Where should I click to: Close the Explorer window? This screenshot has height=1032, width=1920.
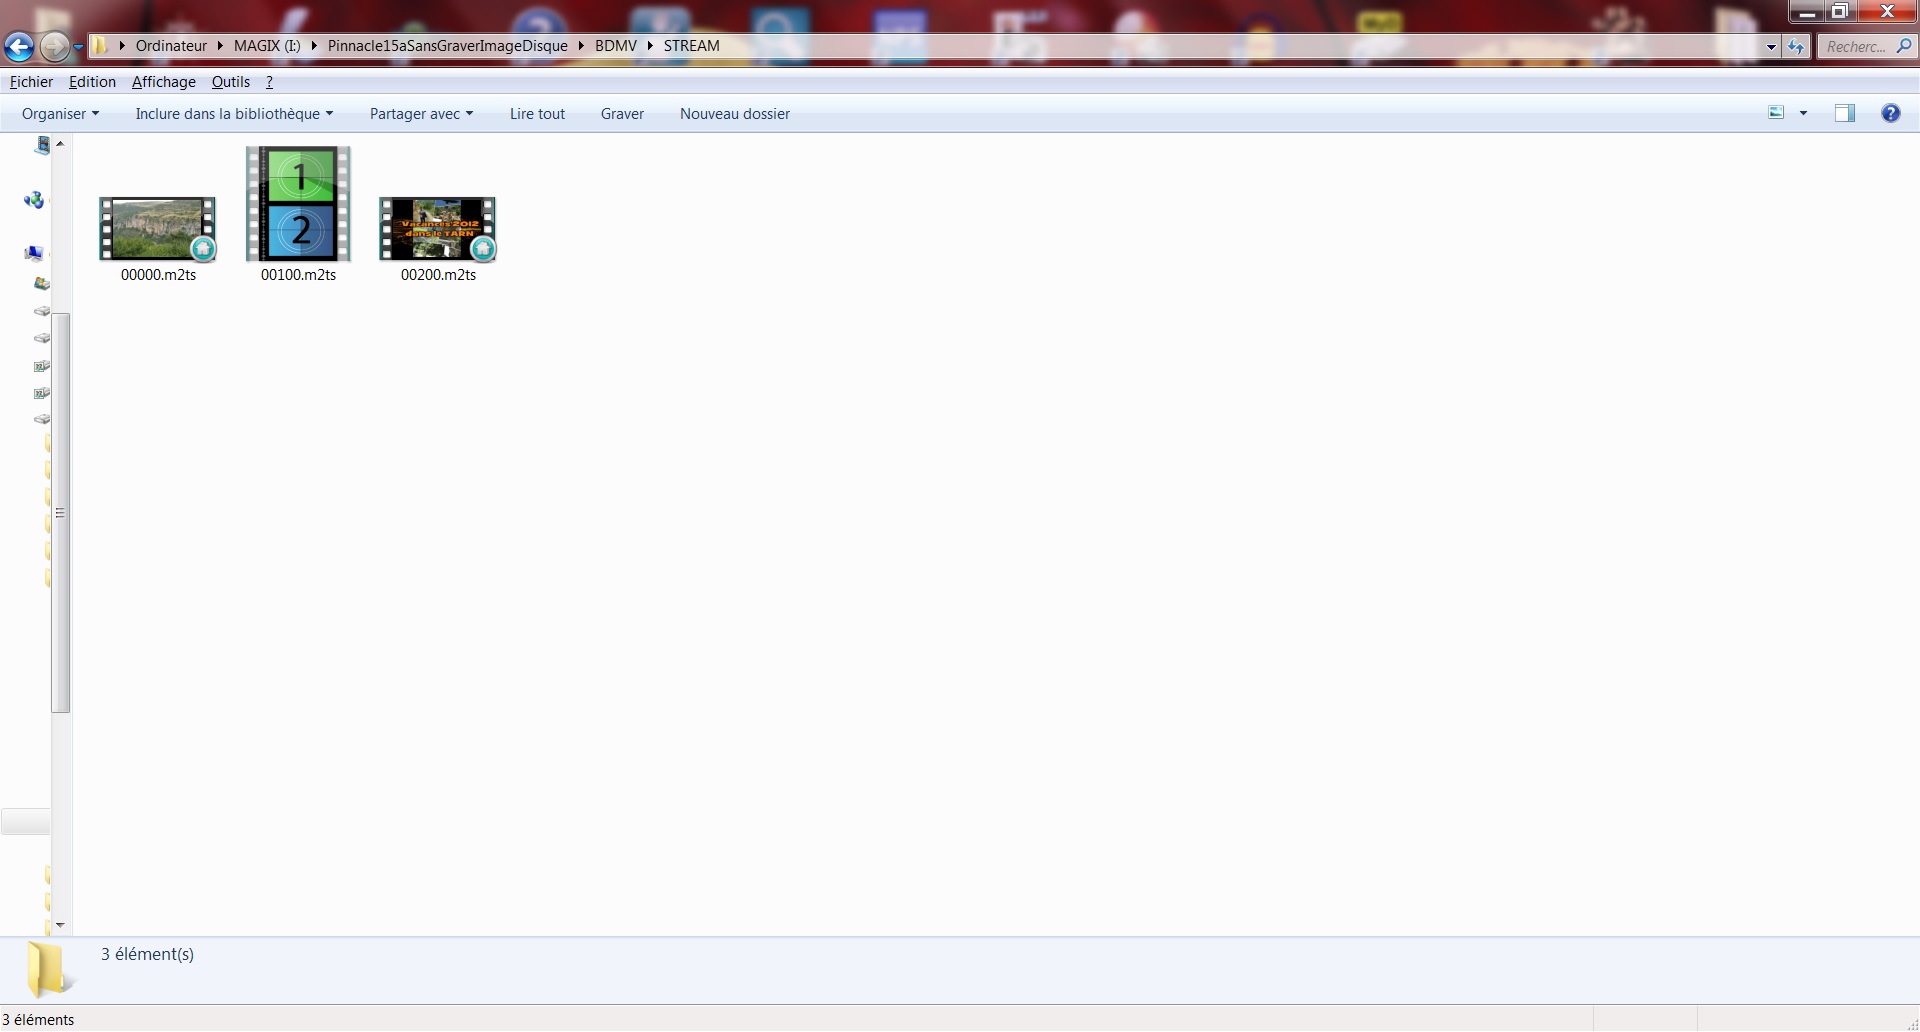[x=1886, y=11]
